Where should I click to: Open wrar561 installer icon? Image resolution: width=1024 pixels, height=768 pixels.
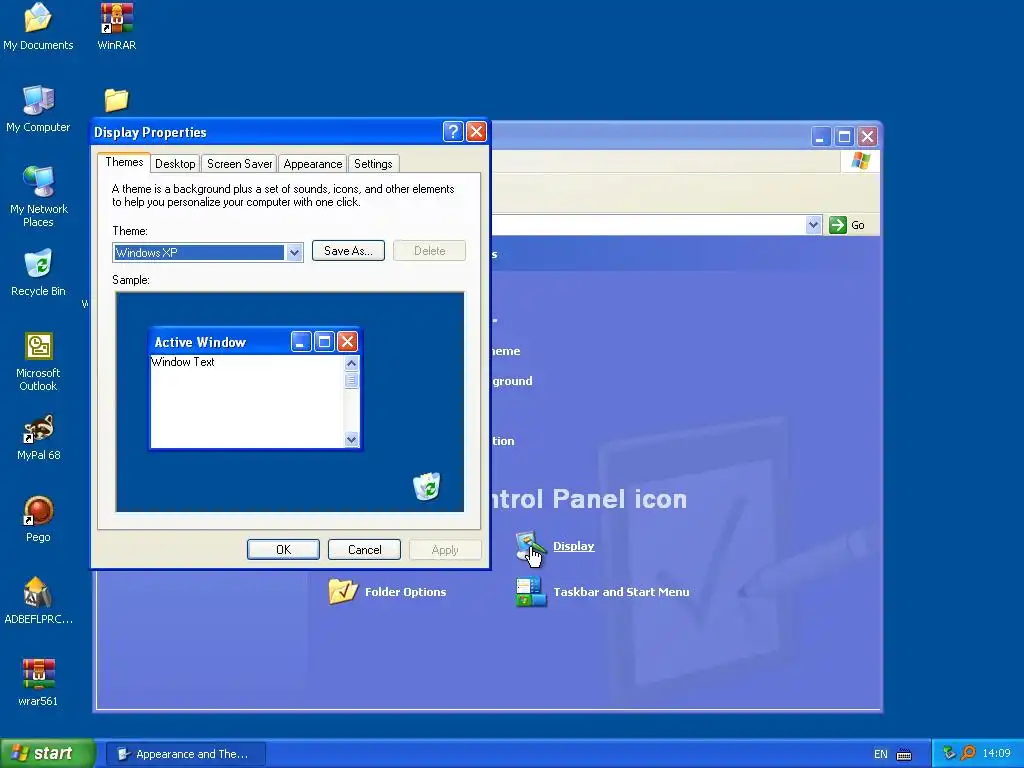tap(38, 683)
